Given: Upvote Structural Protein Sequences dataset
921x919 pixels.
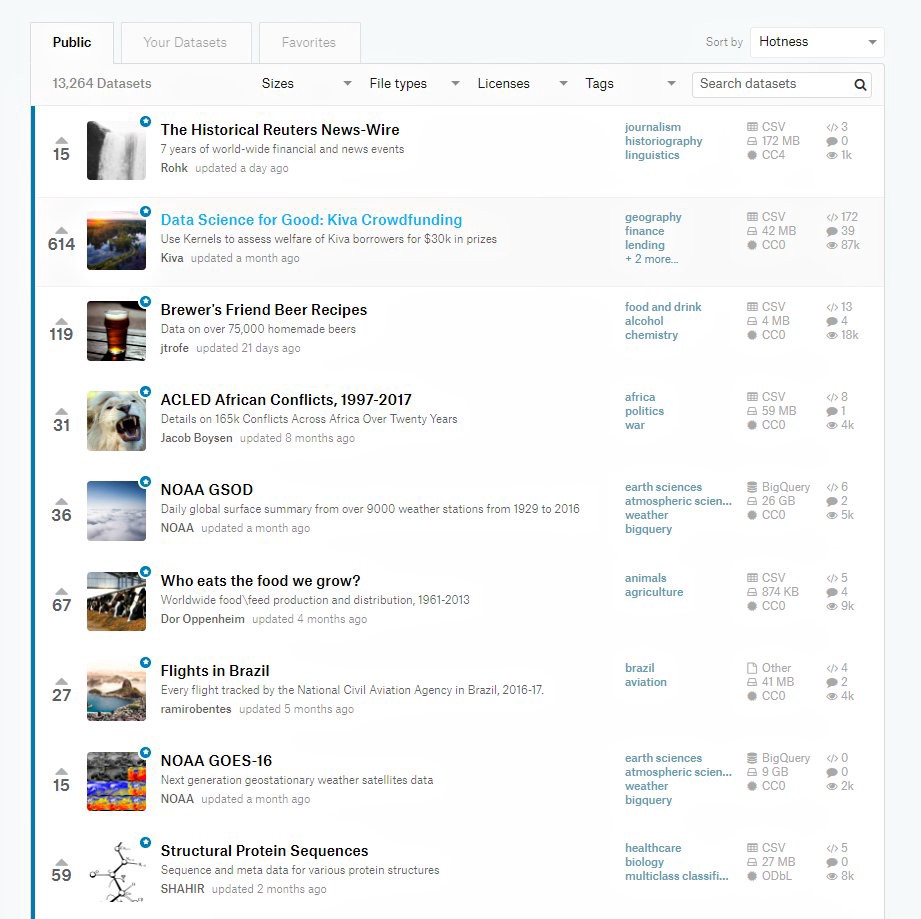Looking at the screenshot, I should [61, 861].
